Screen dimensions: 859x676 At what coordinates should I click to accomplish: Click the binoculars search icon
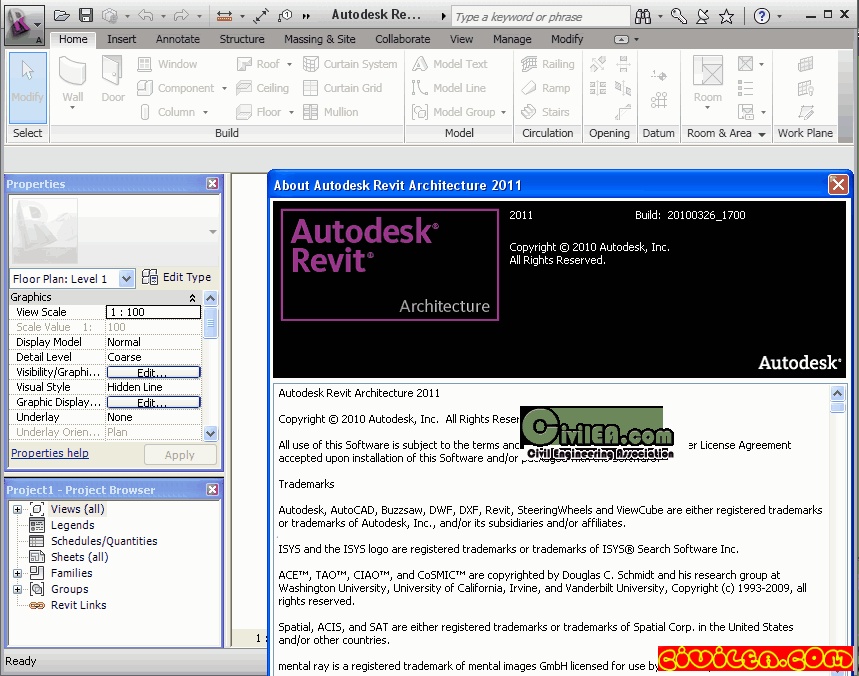click(x=643, y=16)
